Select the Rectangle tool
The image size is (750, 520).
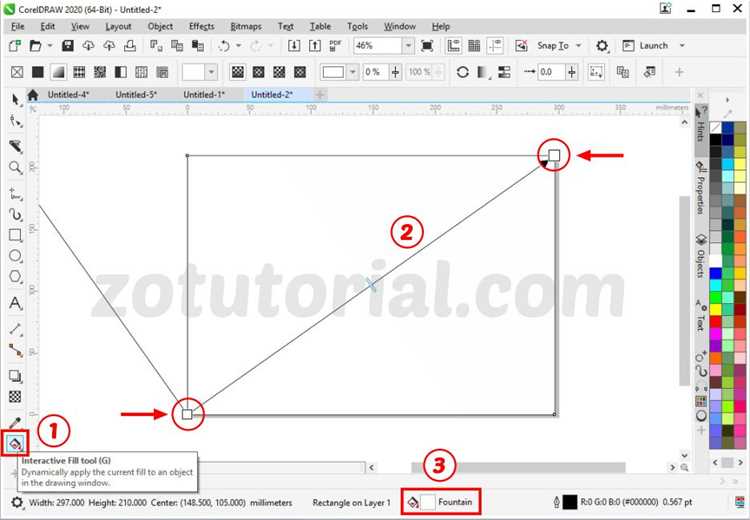click(x=15, y=235)
